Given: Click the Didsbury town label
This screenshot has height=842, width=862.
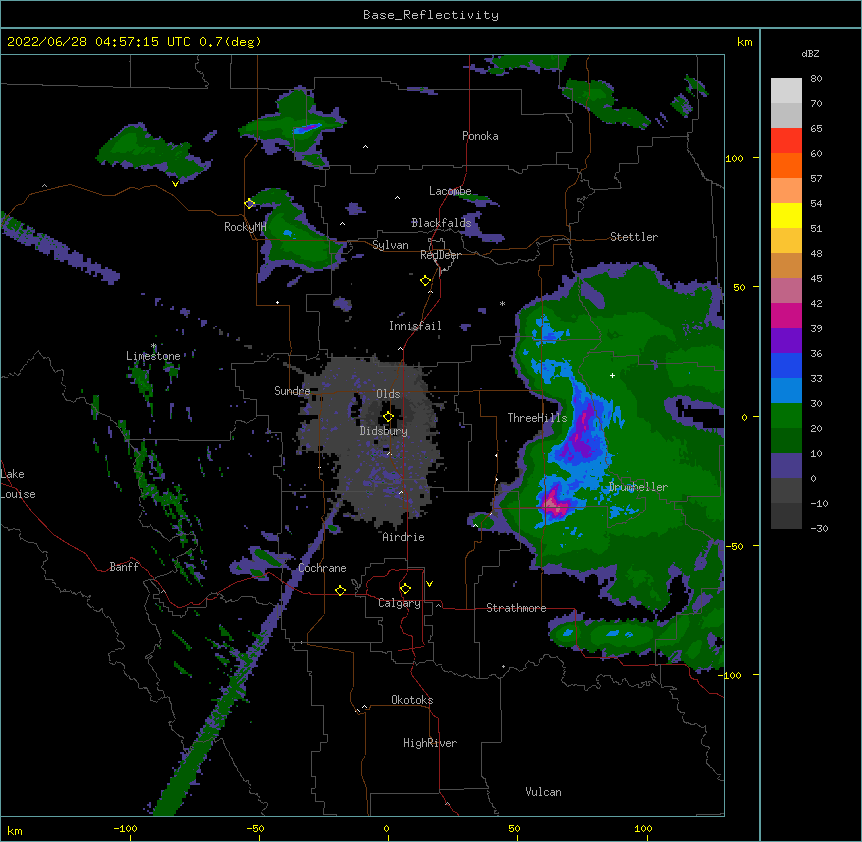Looking at the screenshot, I should pyautogui.click(x=384, y=431).
